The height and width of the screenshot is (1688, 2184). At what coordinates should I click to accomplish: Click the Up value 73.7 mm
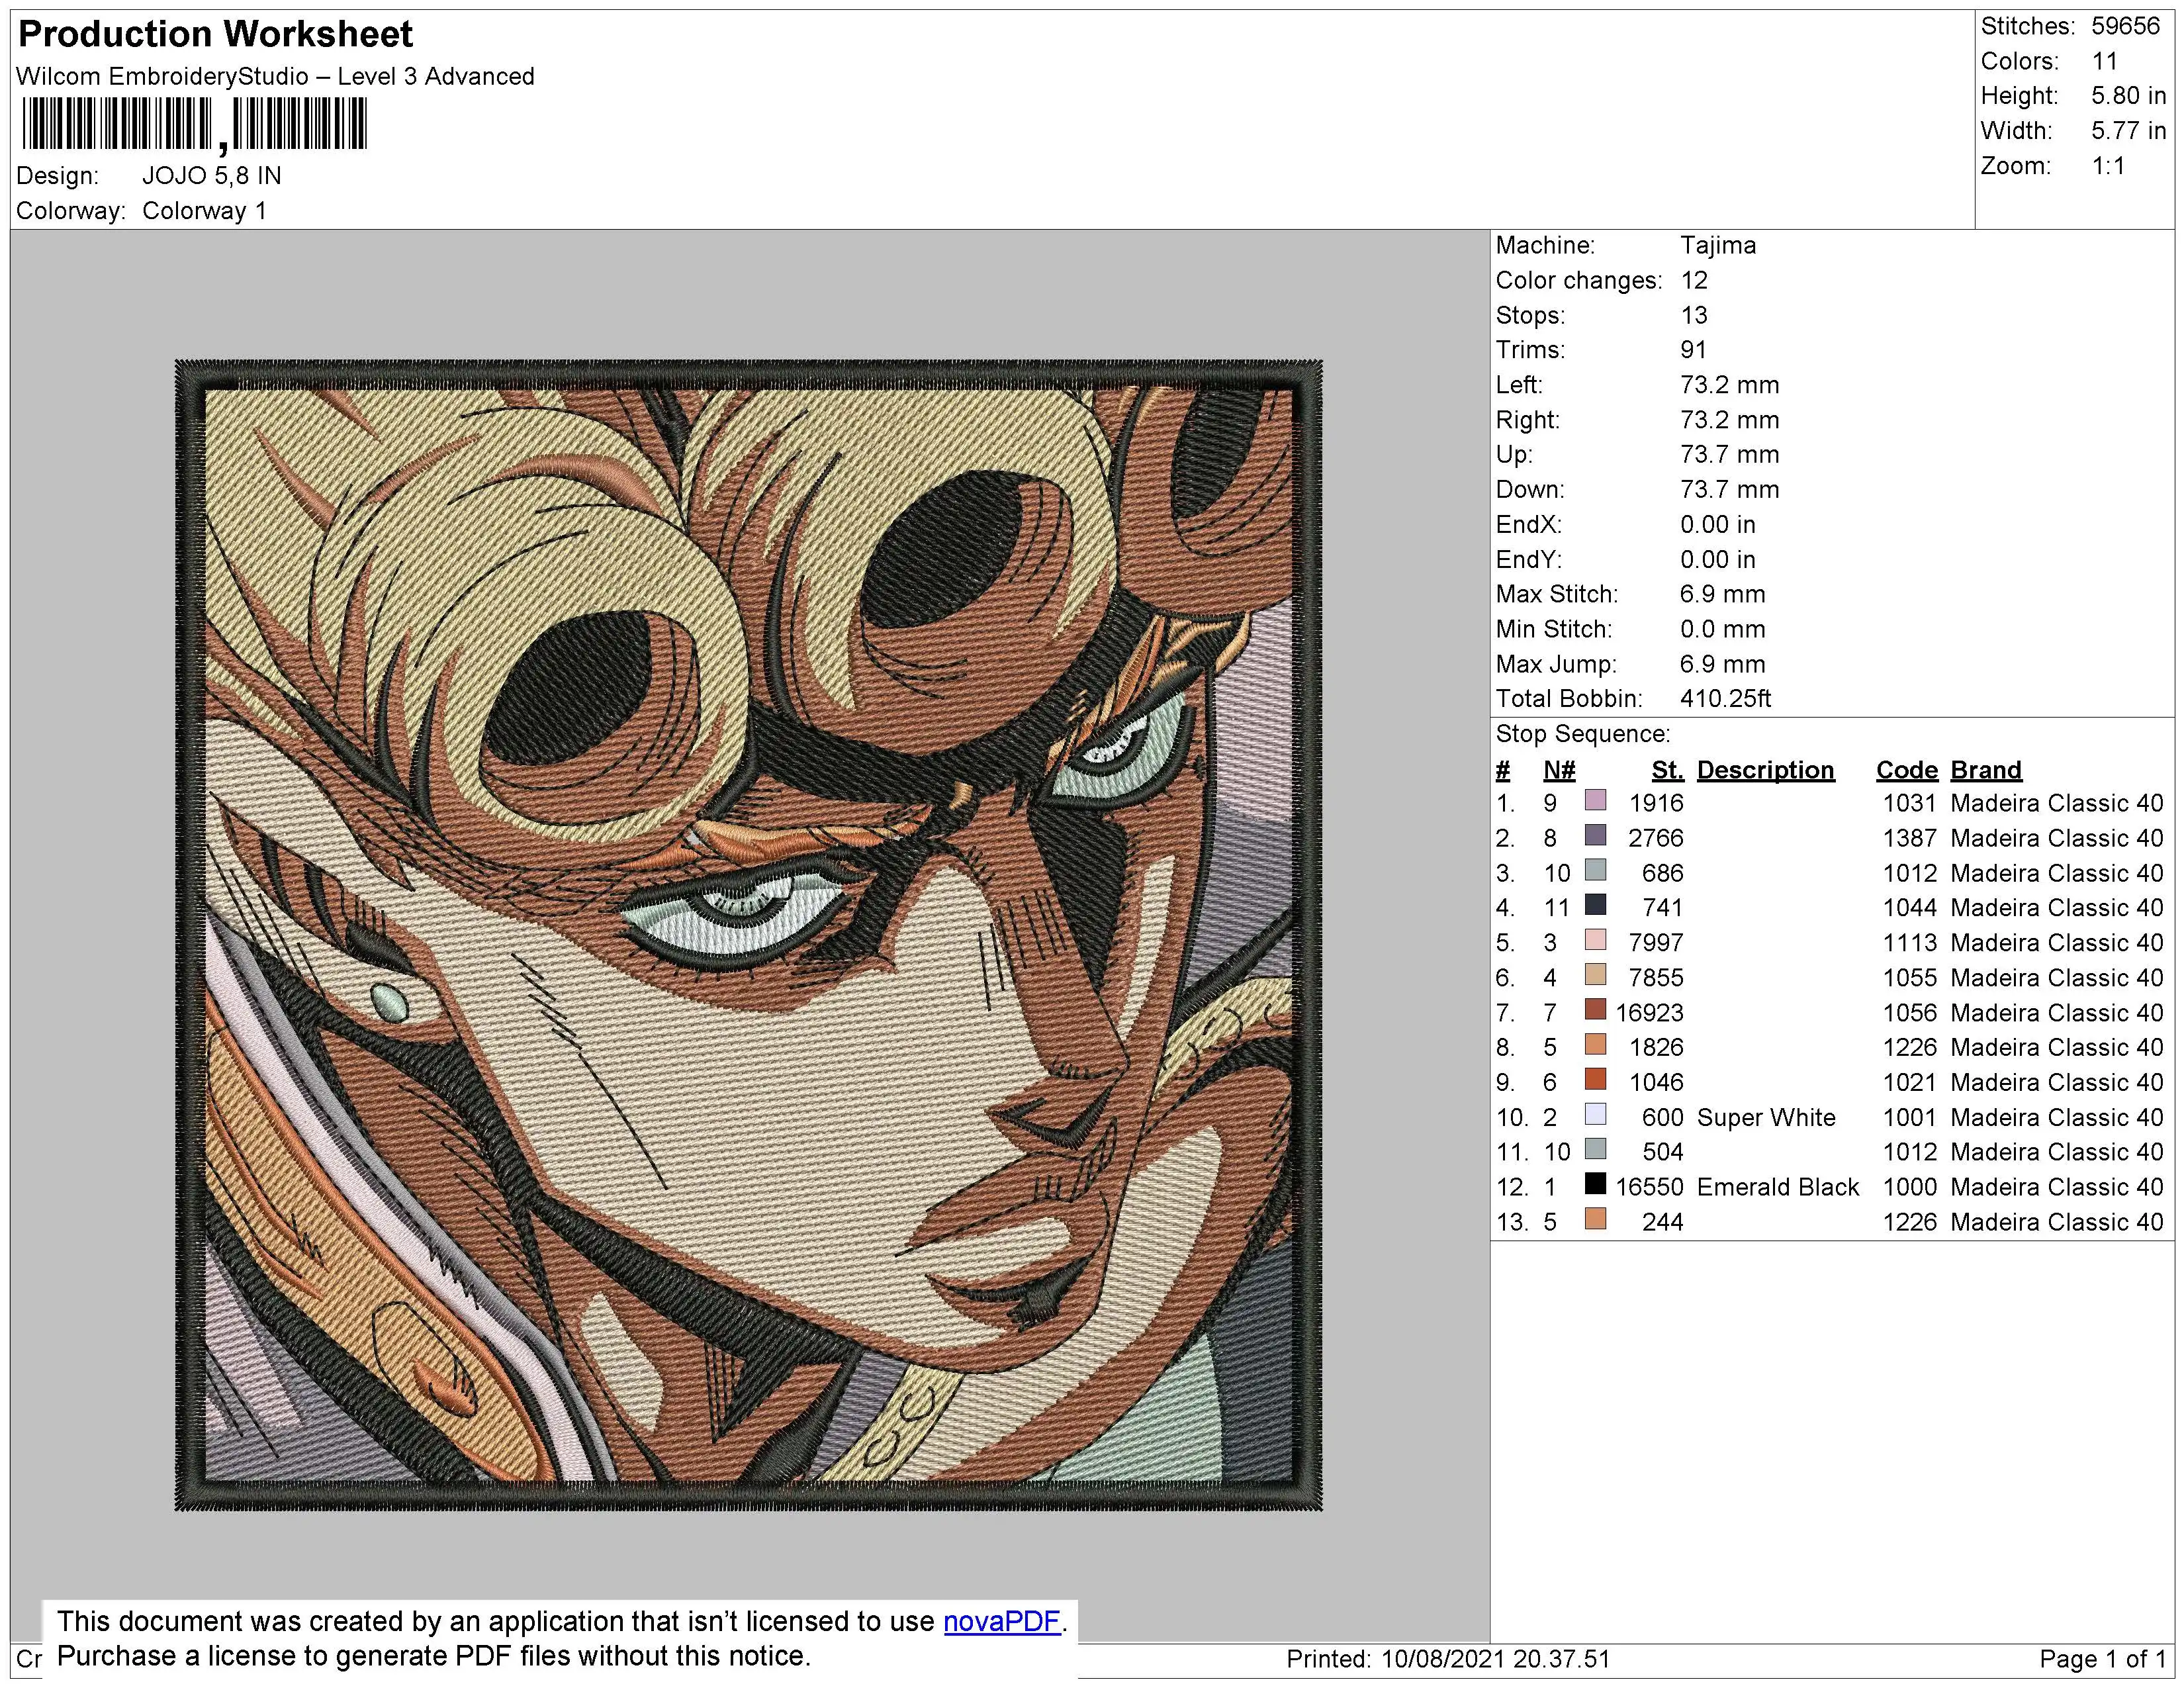point(1730,455)
